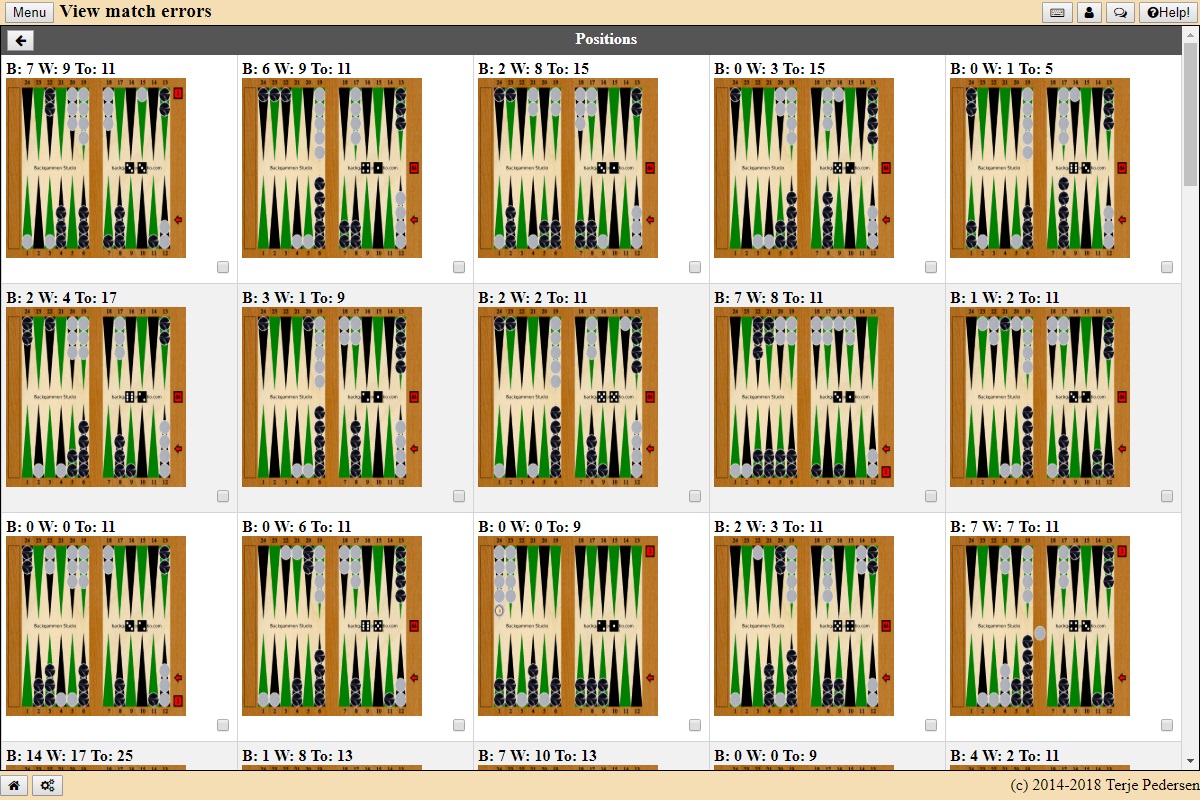Viewport: 1200px width, 800px height.
Task: Select checkbox for position B: 1 W: 2 To: 11
Action: point(1167,496)
